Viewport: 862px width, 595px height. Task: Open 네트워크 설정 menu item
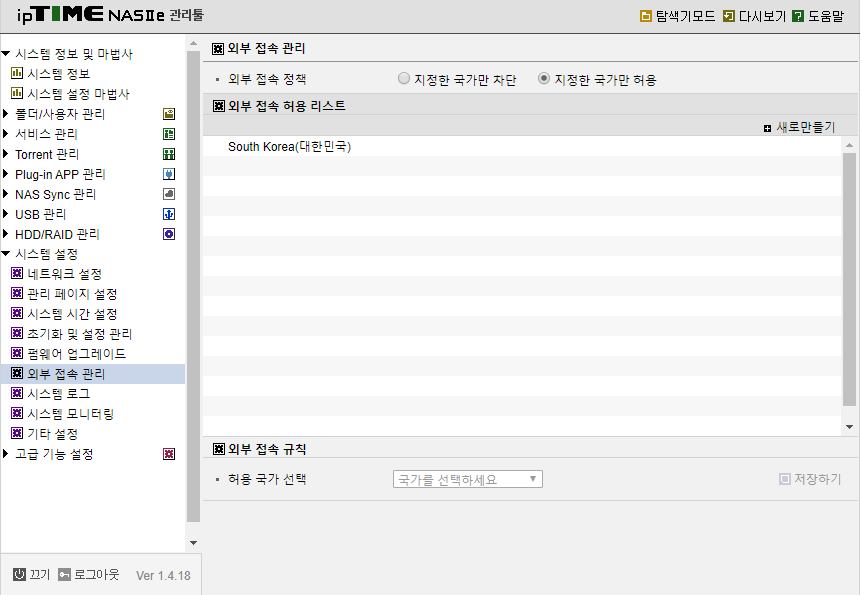[x=64, y=274]
